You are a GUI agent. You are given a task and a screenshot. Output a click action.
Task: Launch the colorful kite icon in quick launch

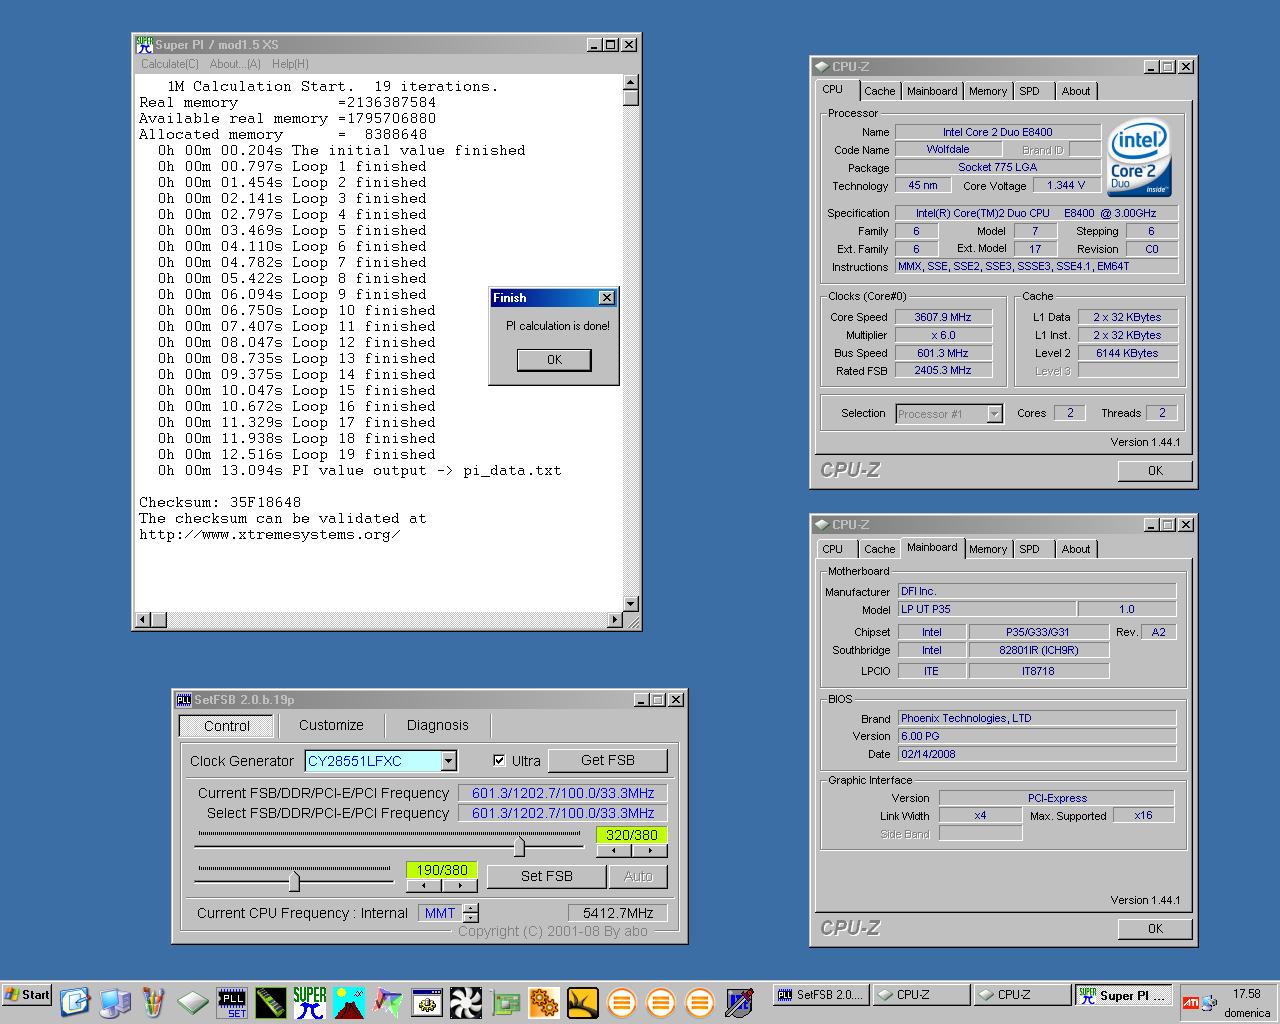click(x=388, y=1002)
